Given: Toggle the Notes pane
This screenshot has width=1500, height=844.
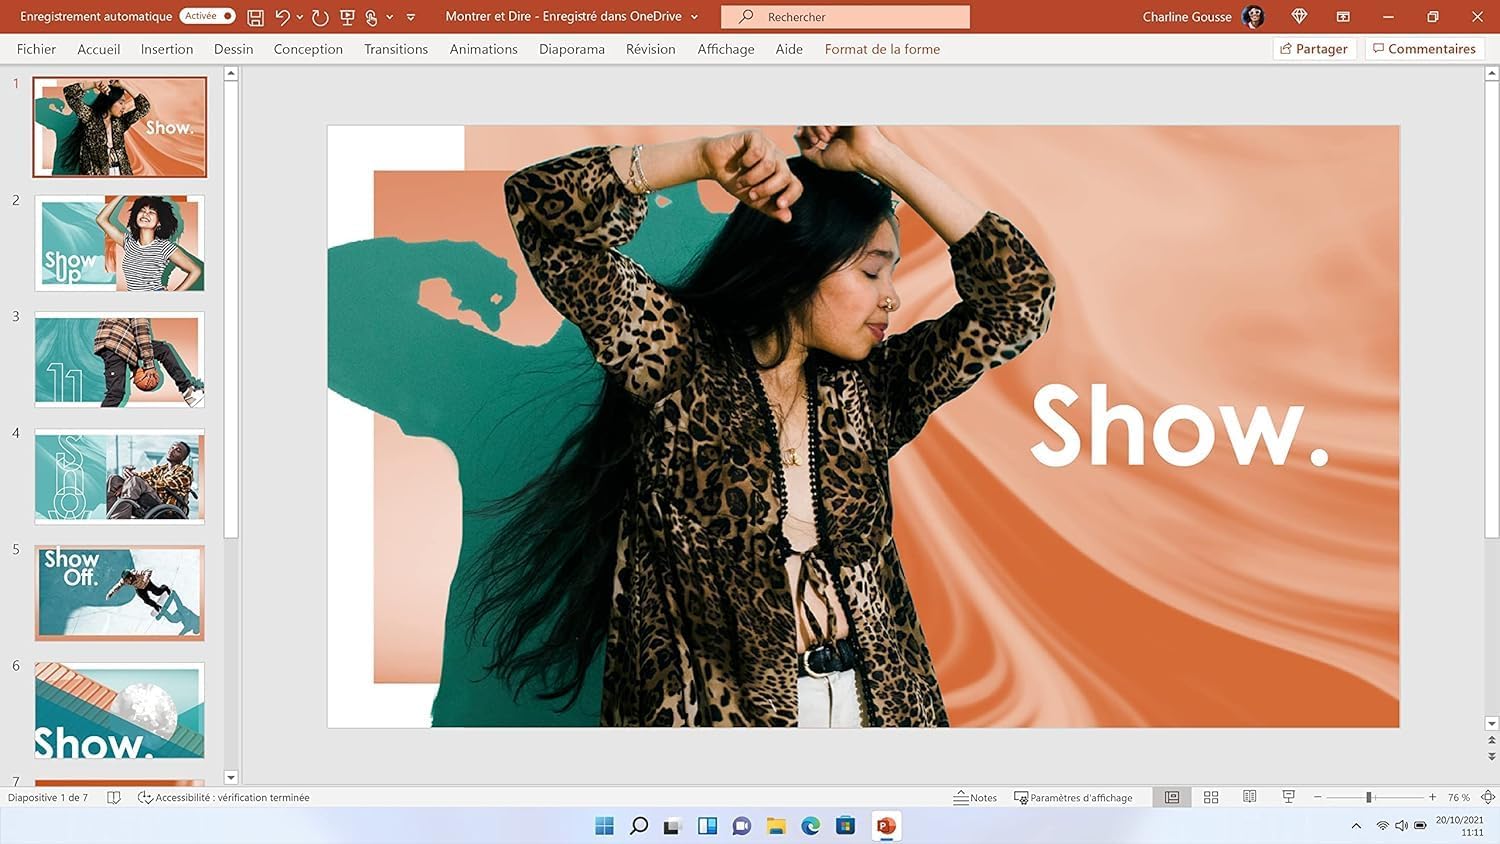Looking at the screenshot, I should click(x=975, y=797).
